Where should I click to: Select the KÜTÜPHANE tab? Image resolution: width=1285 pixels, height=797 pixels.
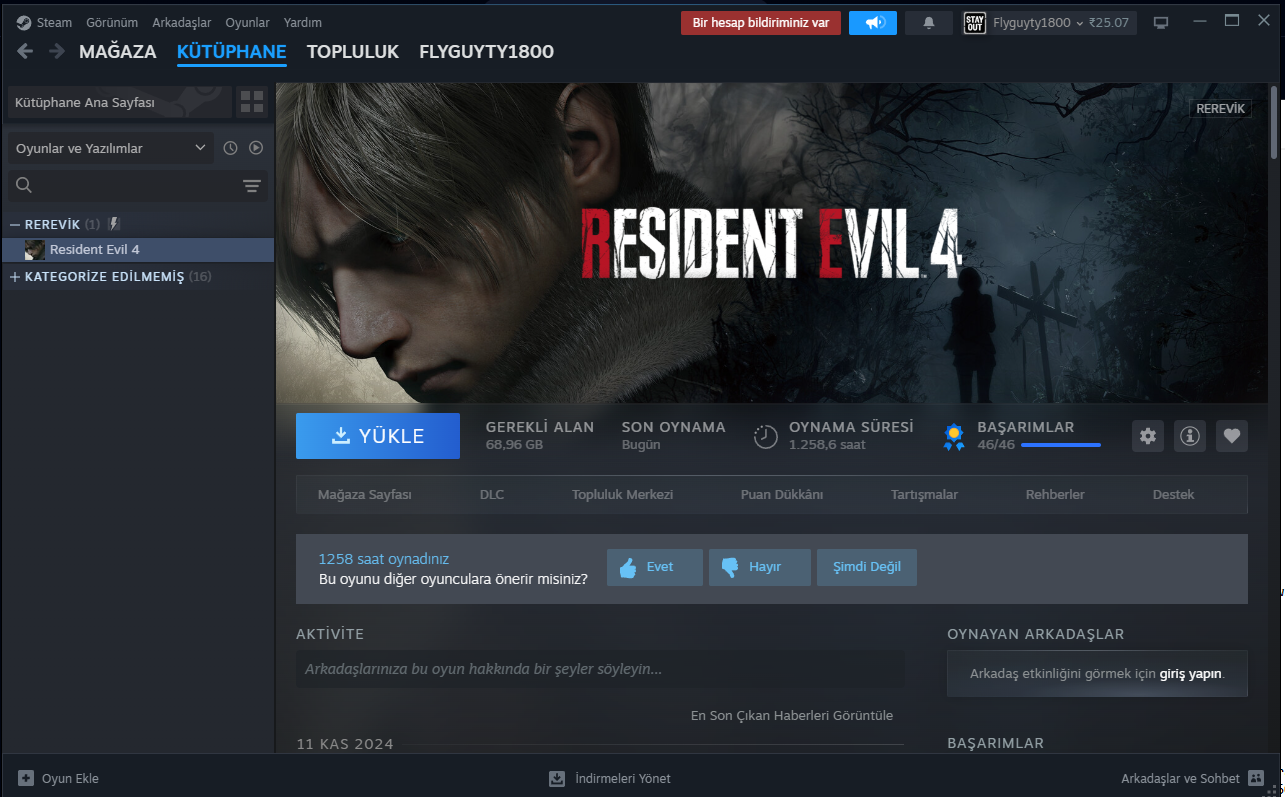click(x=232, y=52)
